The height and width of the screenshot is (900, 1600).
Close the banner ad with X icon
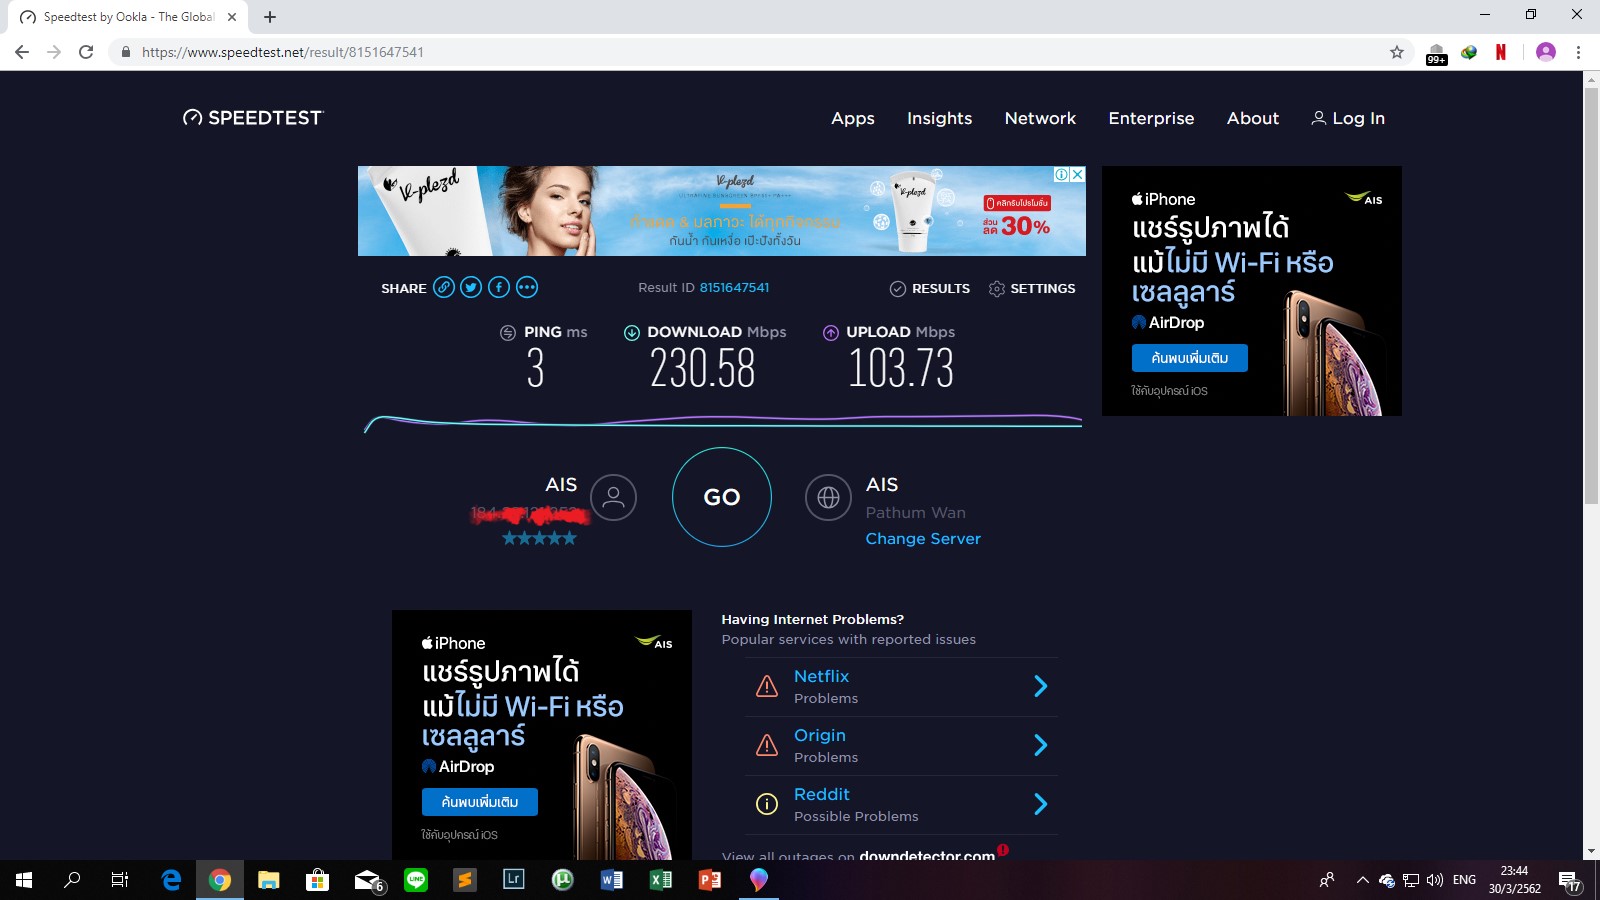tap(1077, 174)
